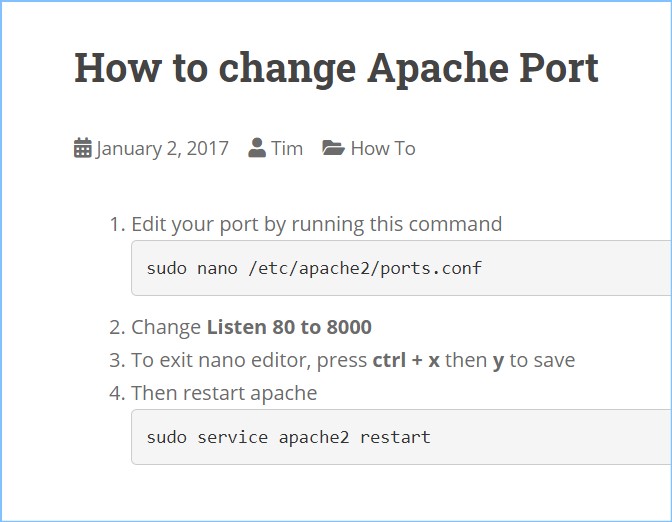Click the bold "y" key text
The image size is (672, 522).
[498, 360]
